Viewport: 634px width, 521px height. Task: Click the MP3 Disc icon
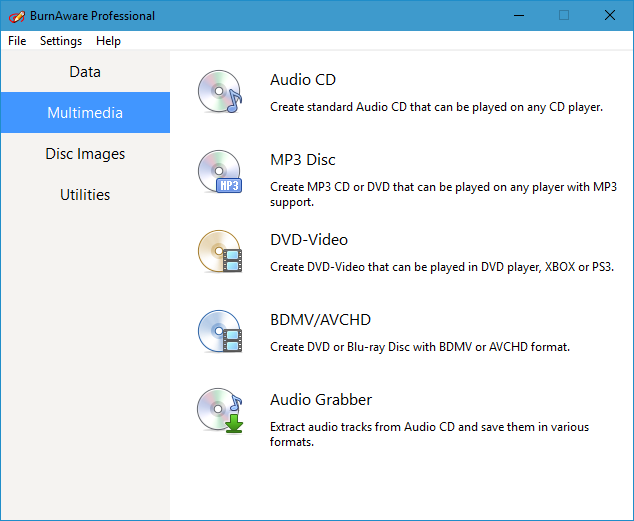pyautogui.click(x=220, y=172)
